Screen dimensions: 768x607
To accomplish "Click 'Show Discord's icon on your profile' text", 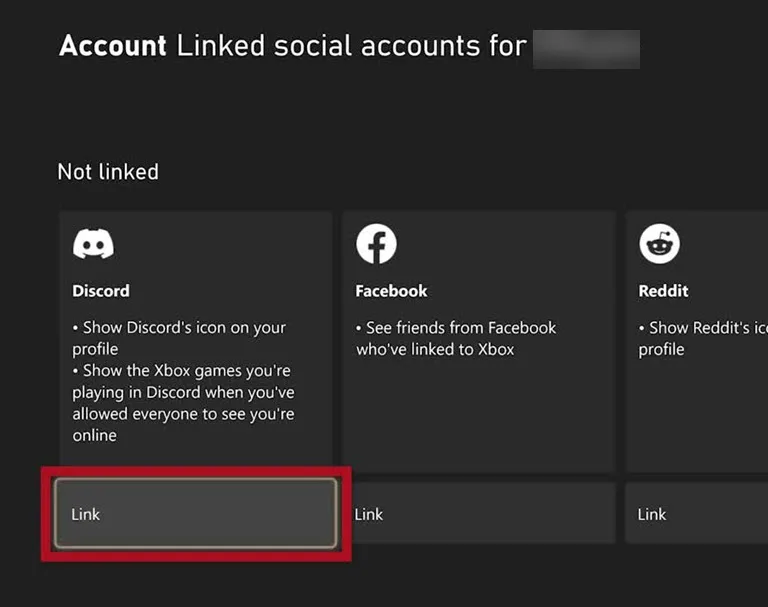I will 179,338.
